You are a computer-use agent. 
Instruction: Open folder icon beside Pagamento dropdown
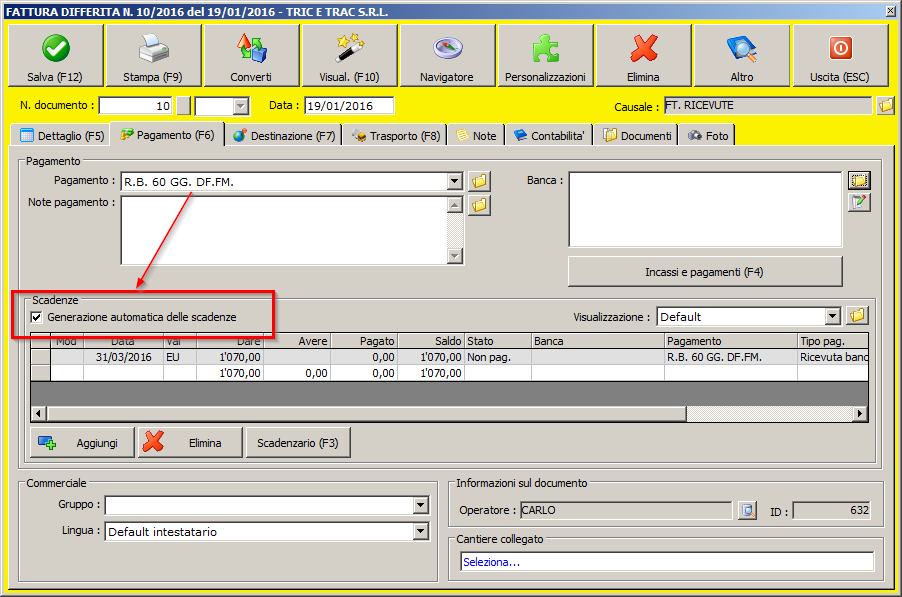pyautogui.click(x=479, y=182)
